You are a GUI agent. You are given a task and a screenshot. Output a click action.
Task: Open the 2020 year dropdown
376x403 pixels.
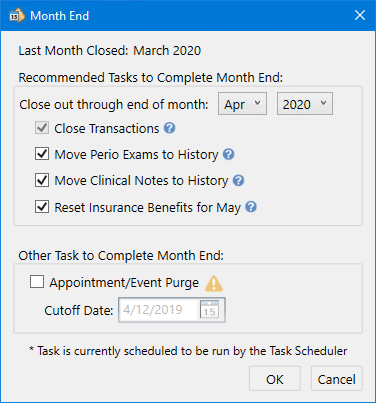point(305,104)
